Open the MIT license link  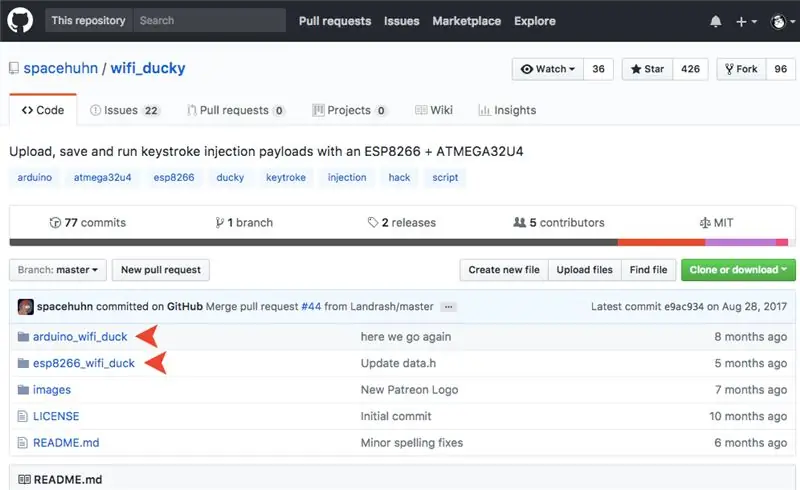click(x=716, y=223)
